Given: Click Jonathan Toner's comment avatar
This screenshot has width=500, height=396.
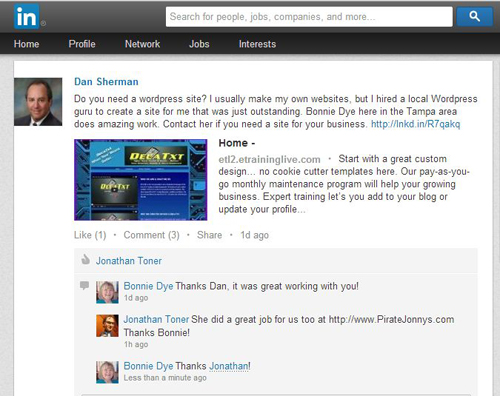Looking at the screenshot, I should coord(107,326).
